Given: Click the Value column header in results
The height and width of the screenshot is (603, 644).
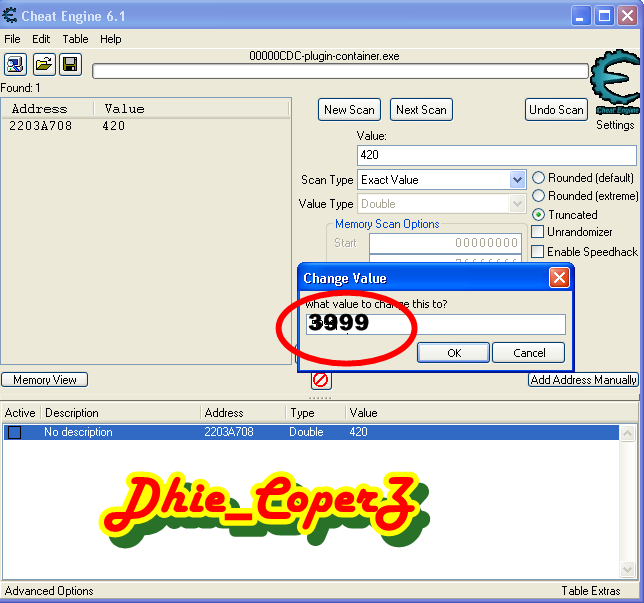Looking at the screenshot, I should coord(124,109).
